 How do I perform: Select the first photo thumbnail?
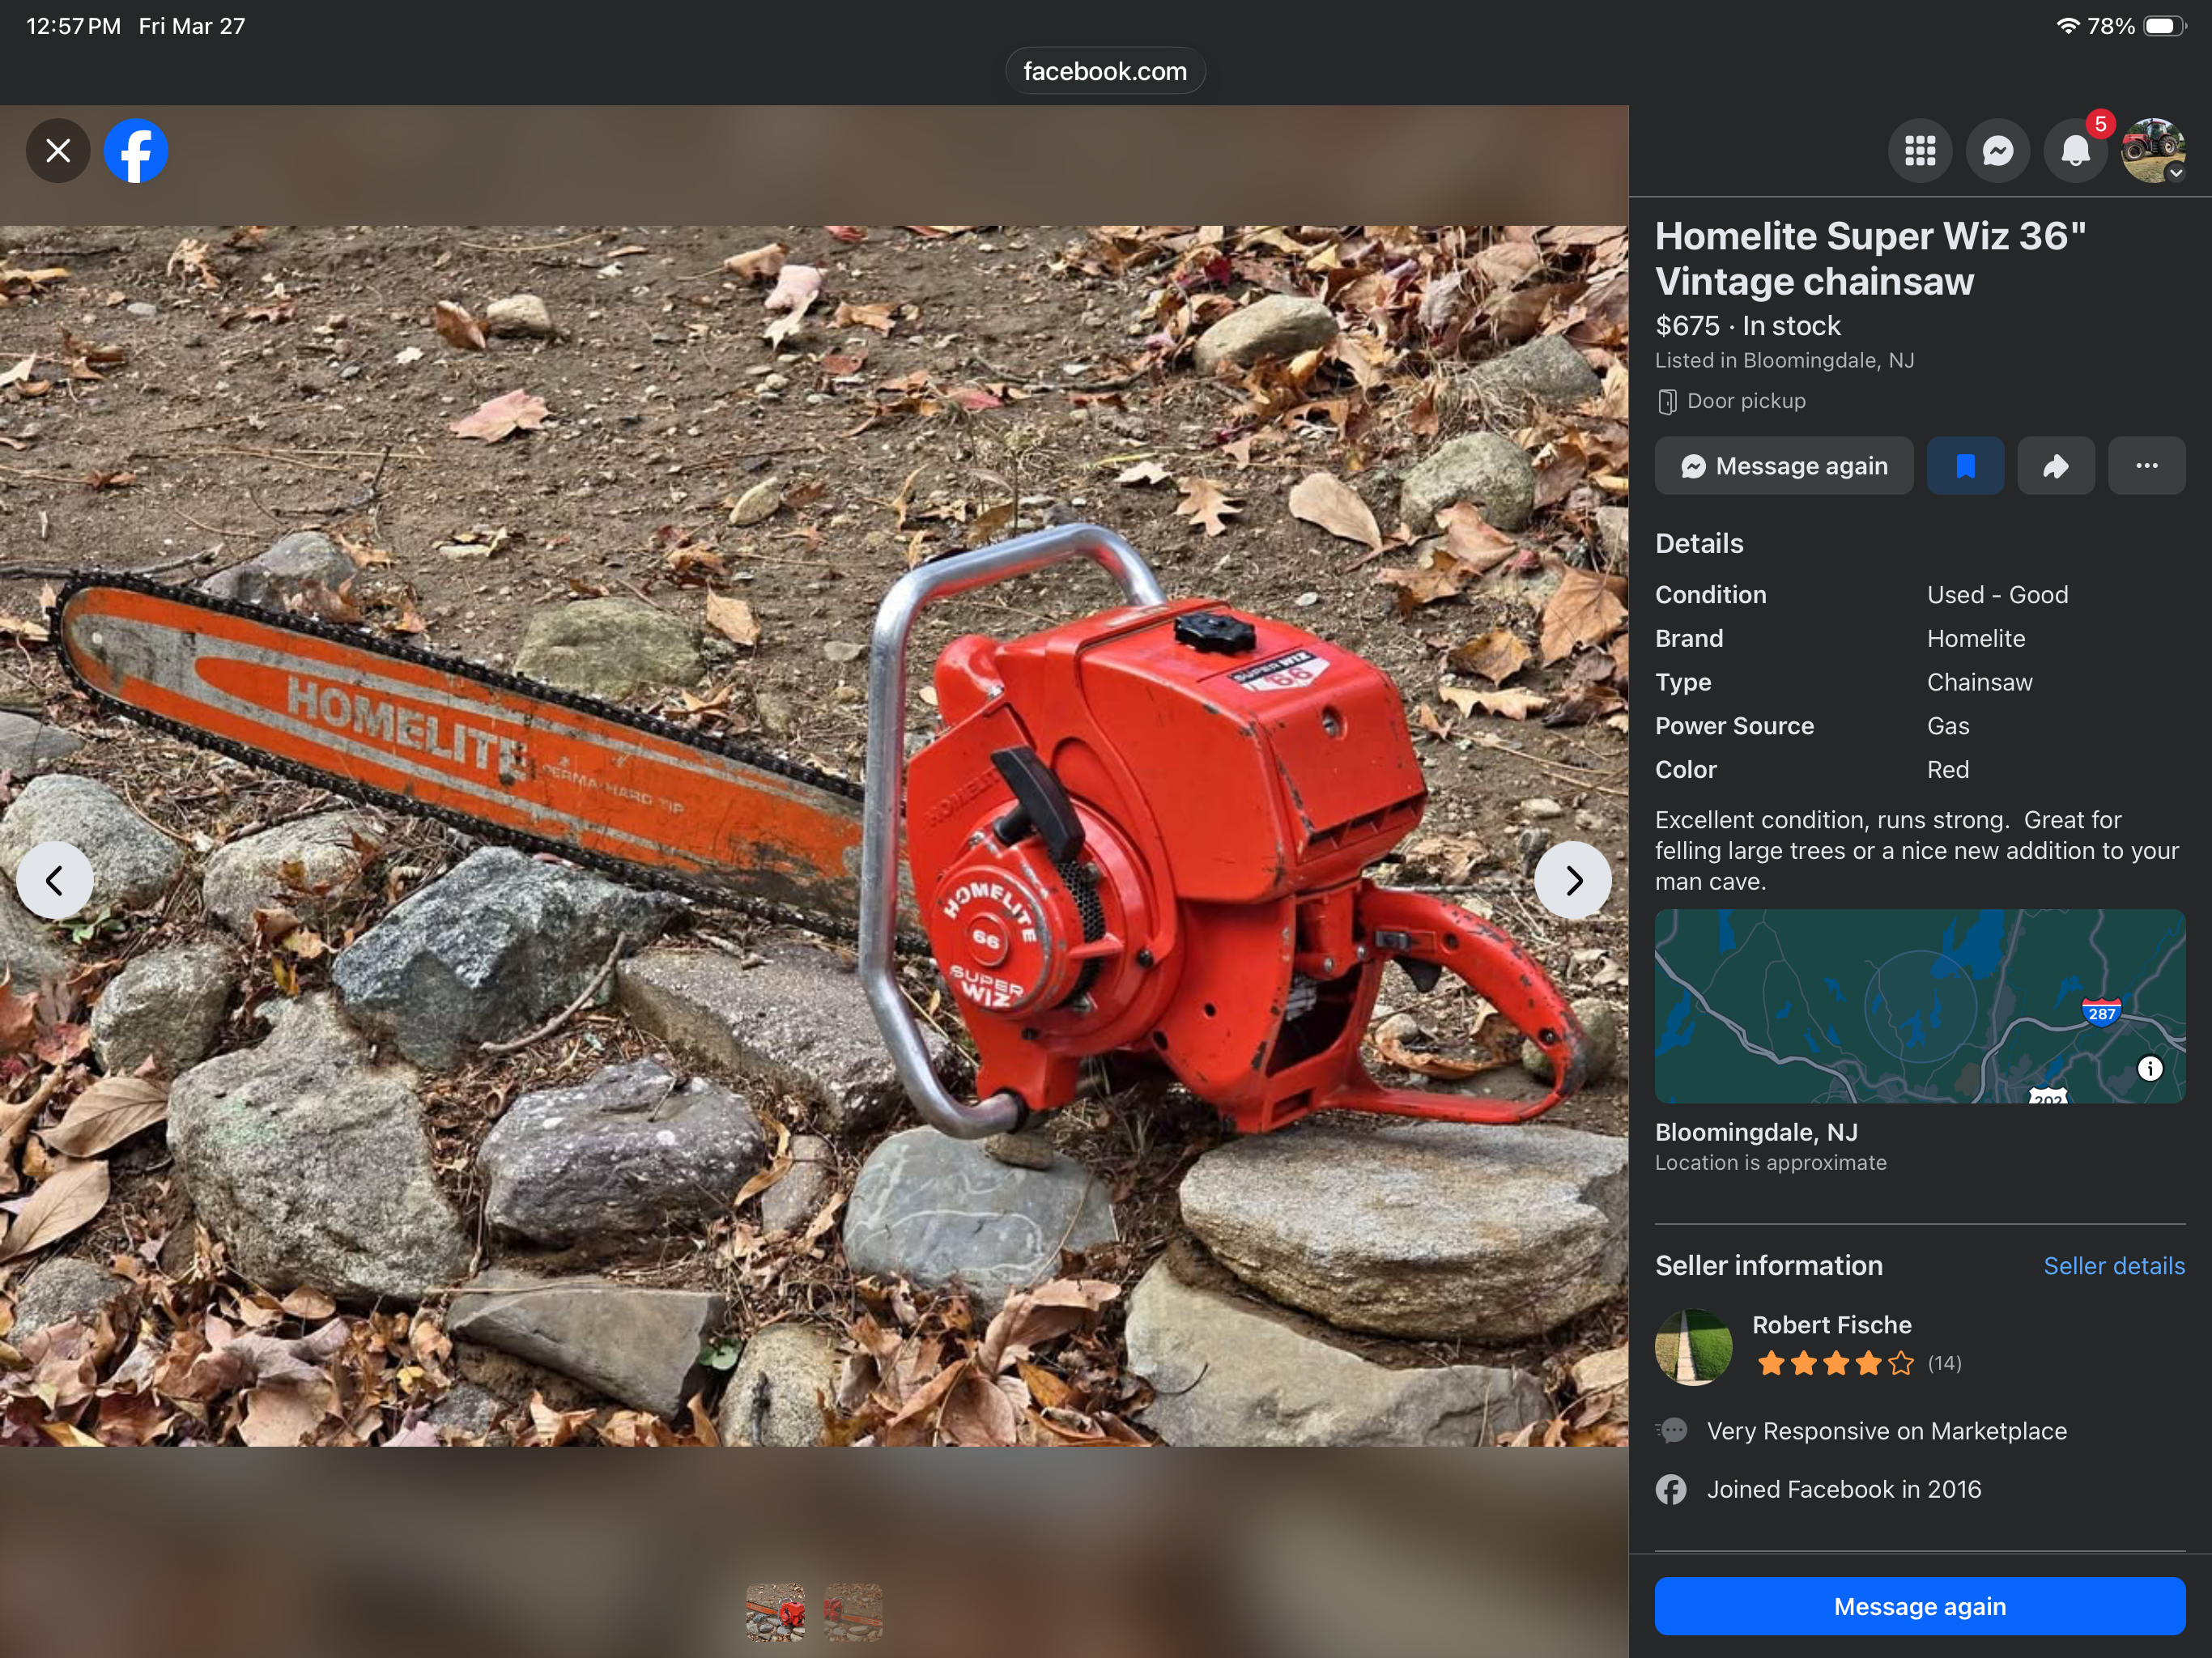click(x=775, y=1612)
